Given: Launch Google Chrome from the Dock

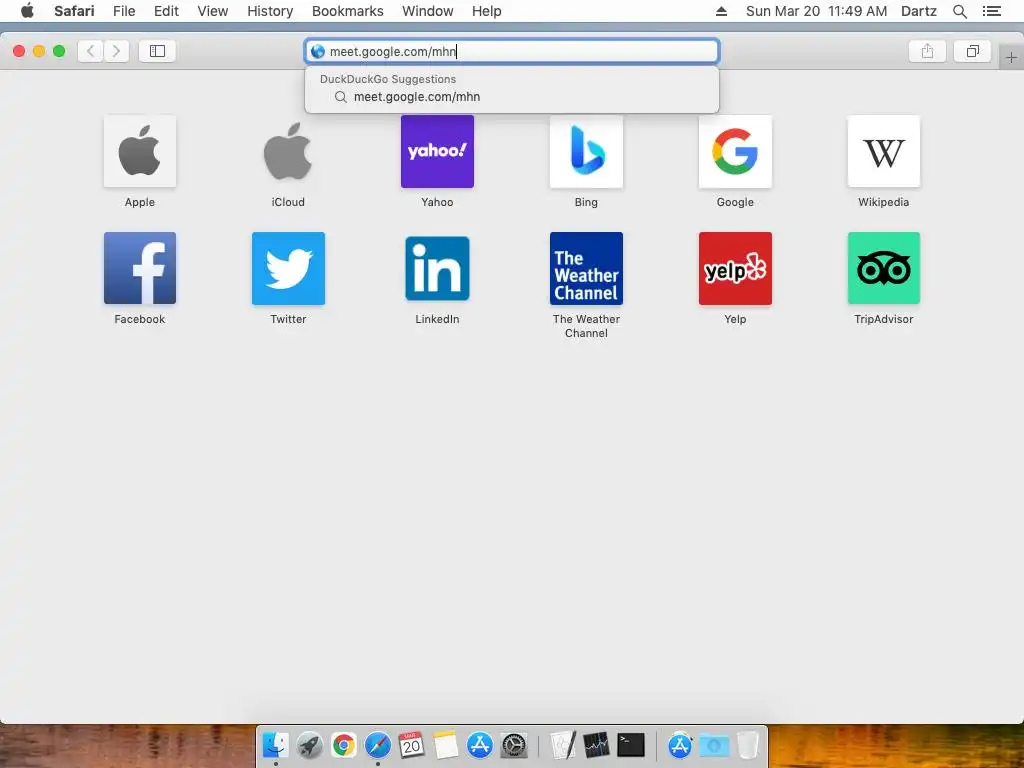Looking at the screenshot, I should pos(344,745).
